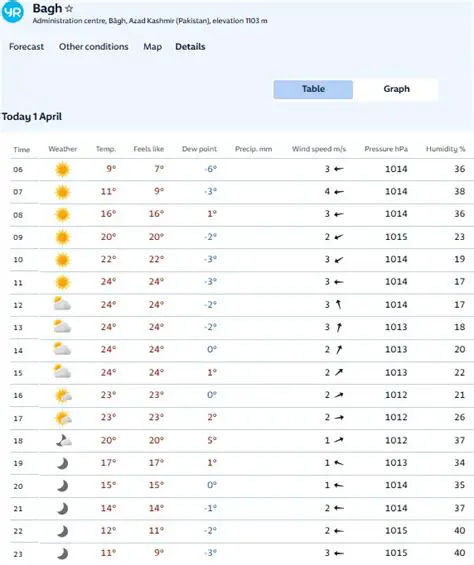Click humidity 38 in the 07 row
The image size is (474, 565).
pyautogui.click(x=460, y=191)
